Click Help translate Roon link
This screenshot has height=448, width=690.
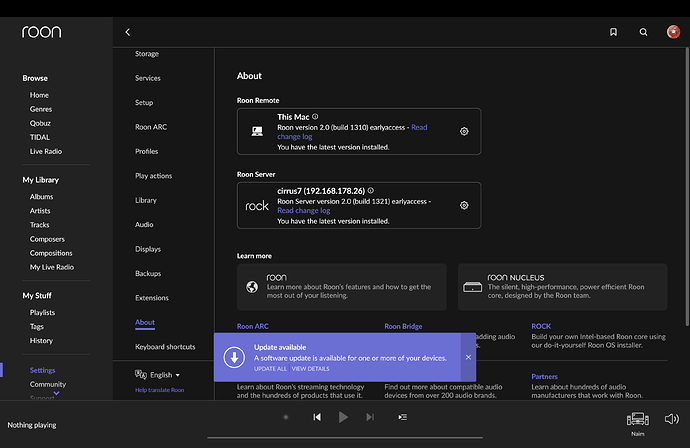[159, 390]
